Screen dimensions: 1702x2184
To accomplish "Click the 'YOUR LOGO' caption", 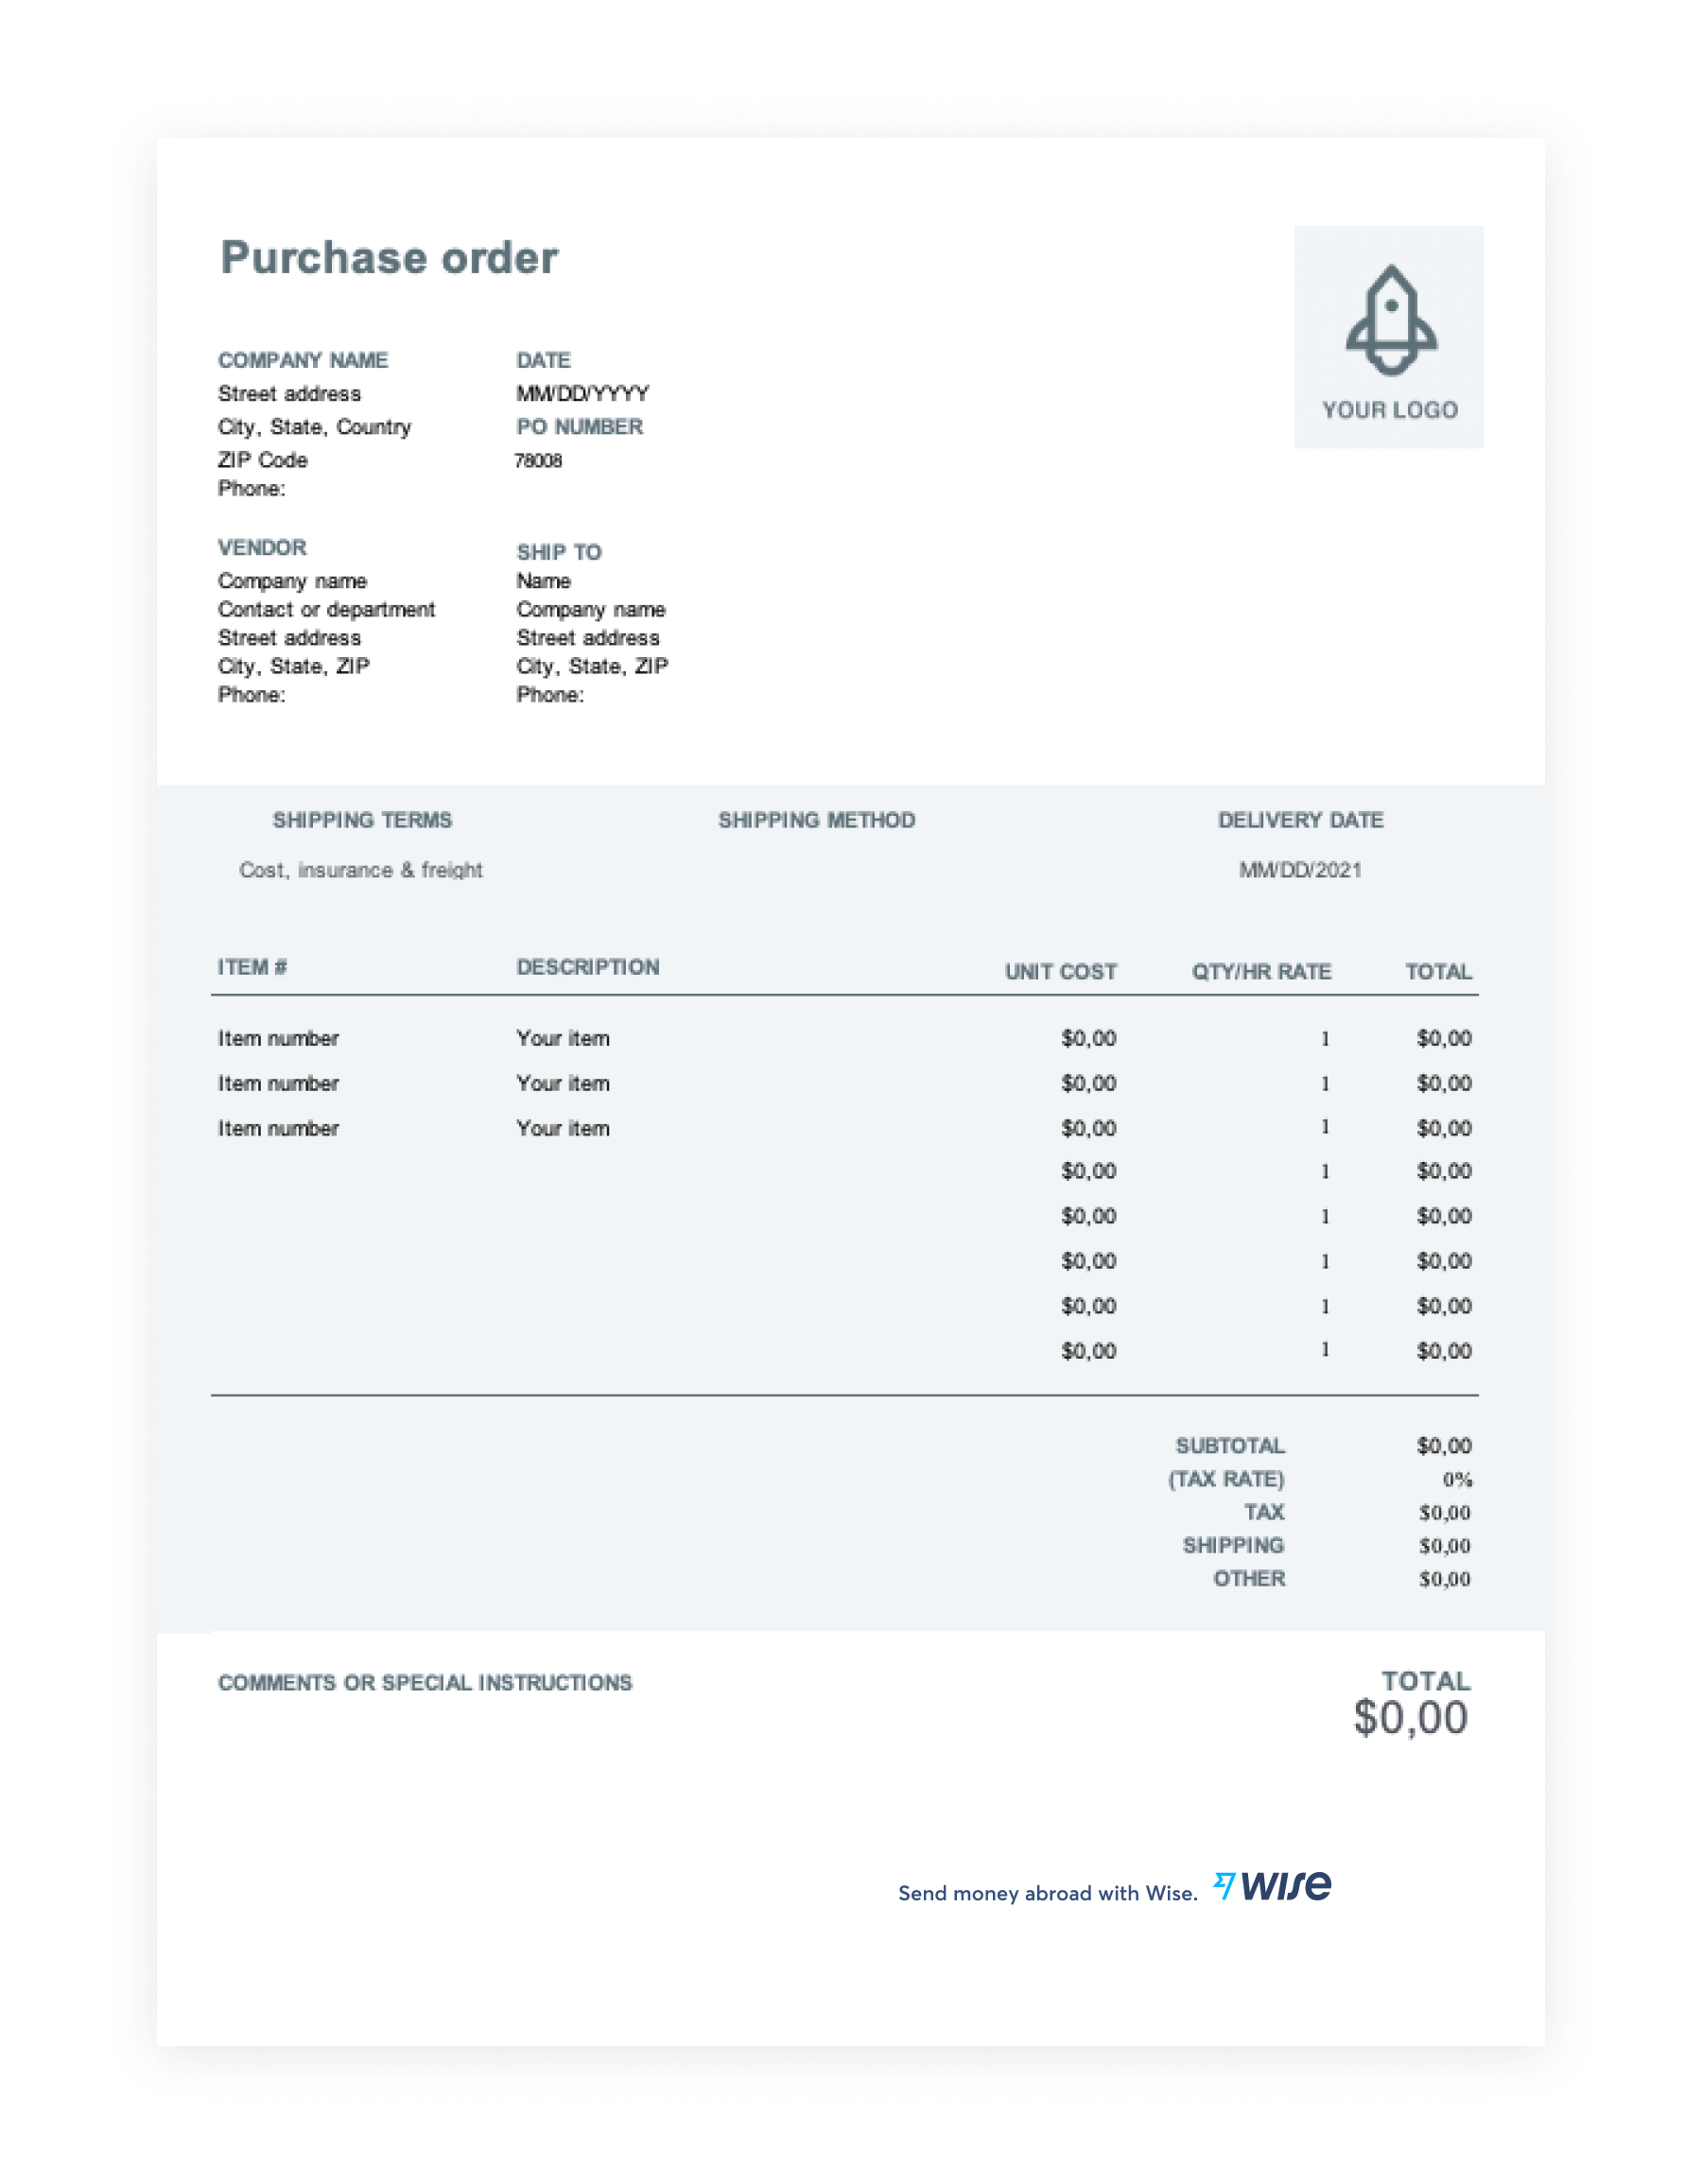I will tap(1390, 410).
